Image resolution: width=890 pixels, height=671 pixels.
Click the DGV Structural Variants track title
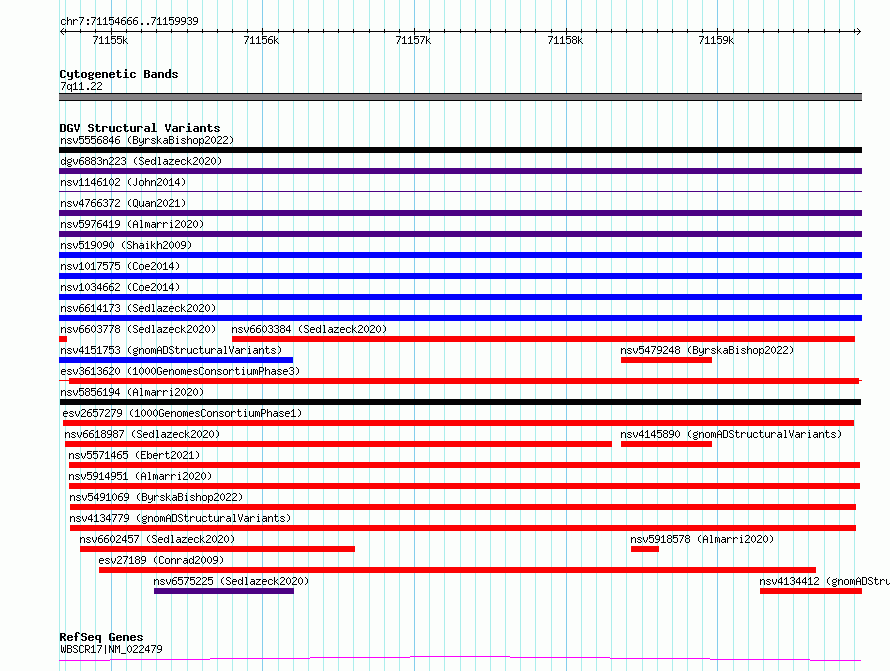(140, 128)
